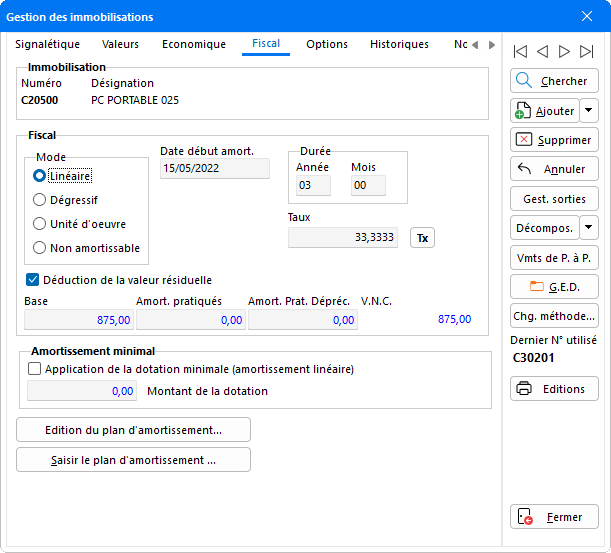The image size is (611, 553).
Task: Jump to the last record arrow
Action: [587, 51]
